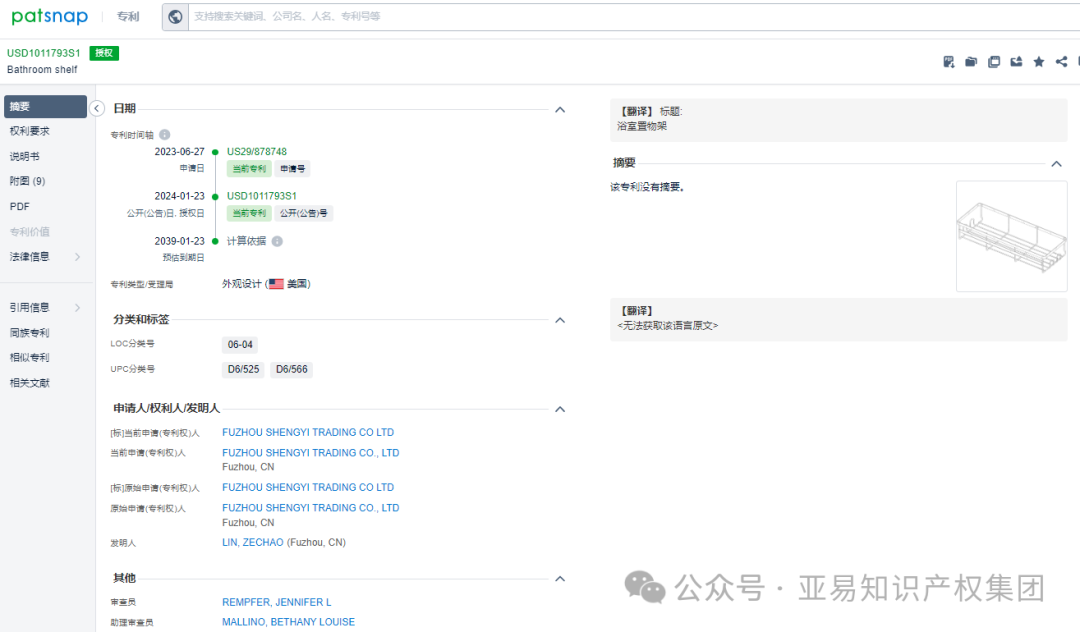Image resolution: width=1080 pixels, height=632 pixels.
Task: Open the 权利要求 section in the sidebar
Action: tap(30, 131)
